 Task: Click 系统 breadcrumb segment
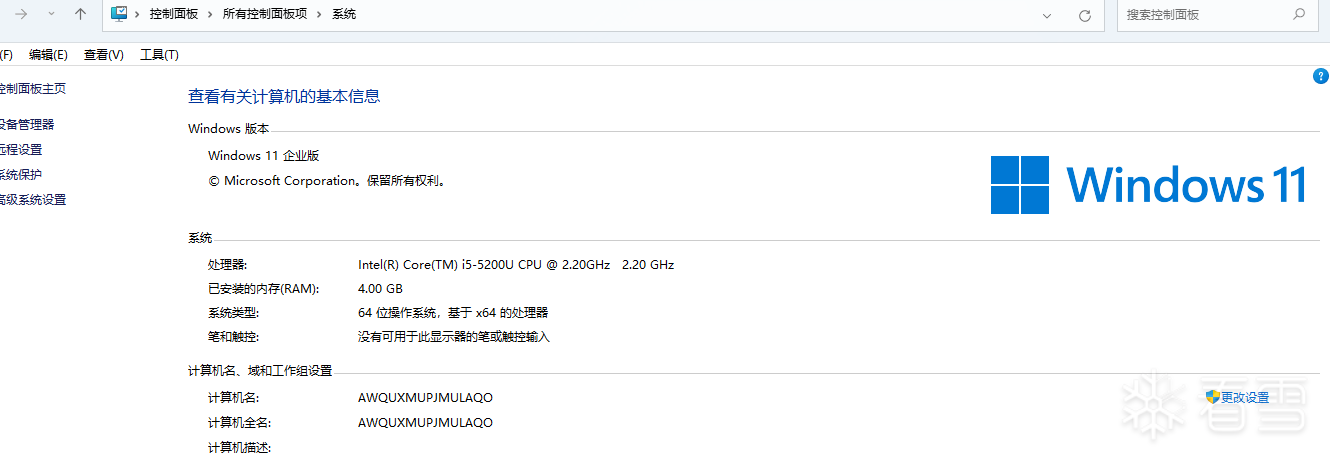coord(343,15)
